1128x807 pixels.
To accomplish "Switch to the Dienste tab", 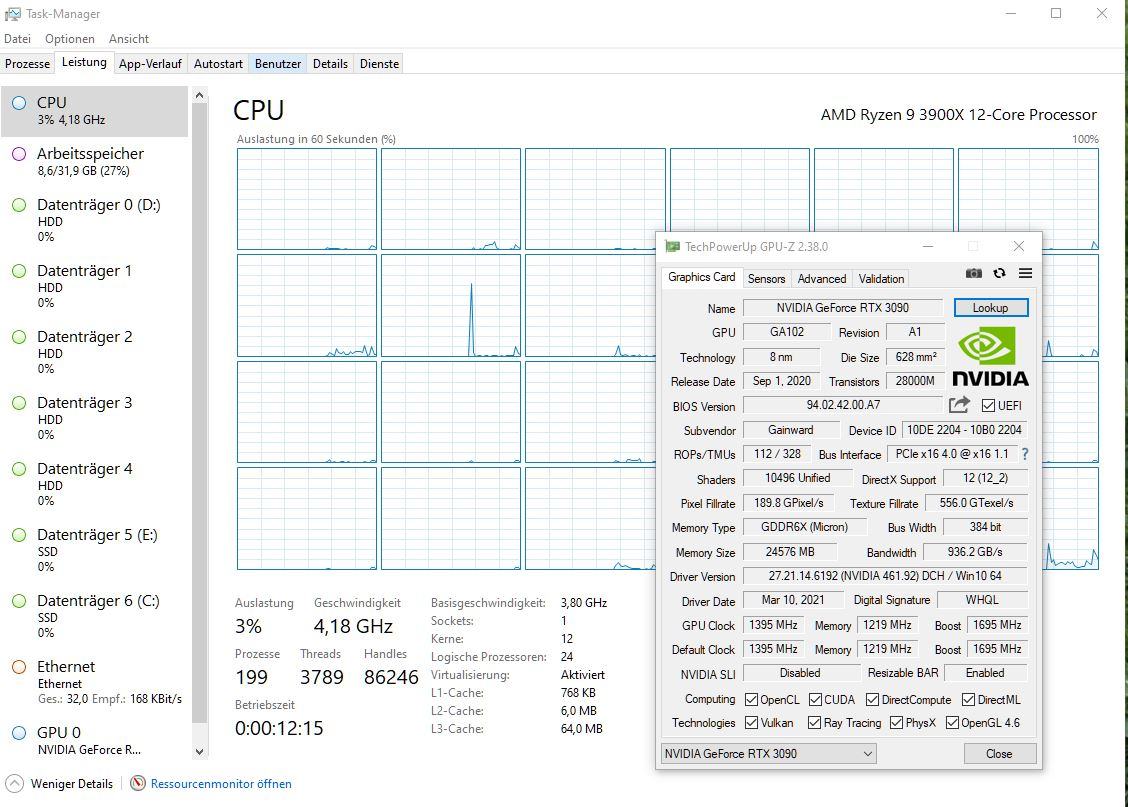I will coord(379,64).
